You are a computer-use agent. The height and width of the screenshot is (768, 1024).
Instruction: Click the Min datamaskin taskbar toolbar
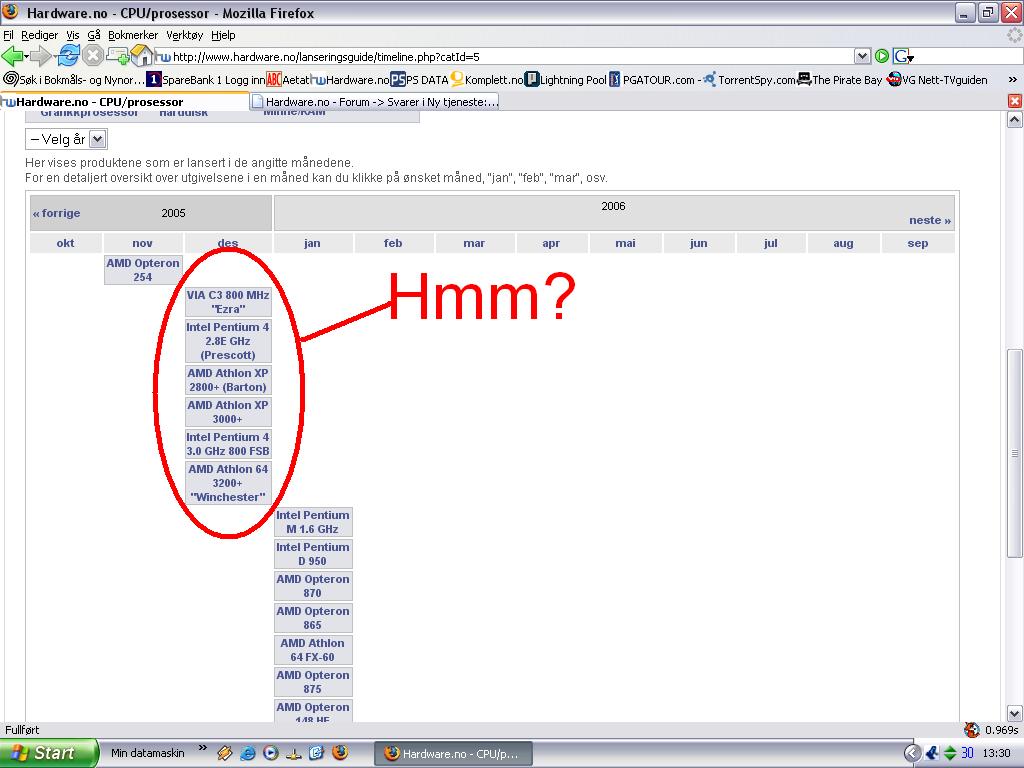[148, 753]
